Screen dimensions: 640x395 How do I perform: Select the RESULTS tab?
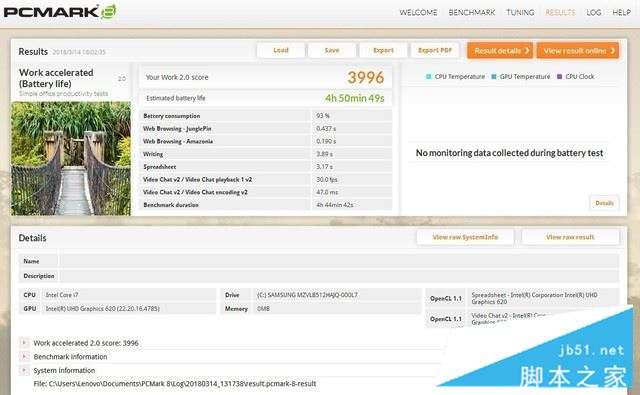click(560, 13)
